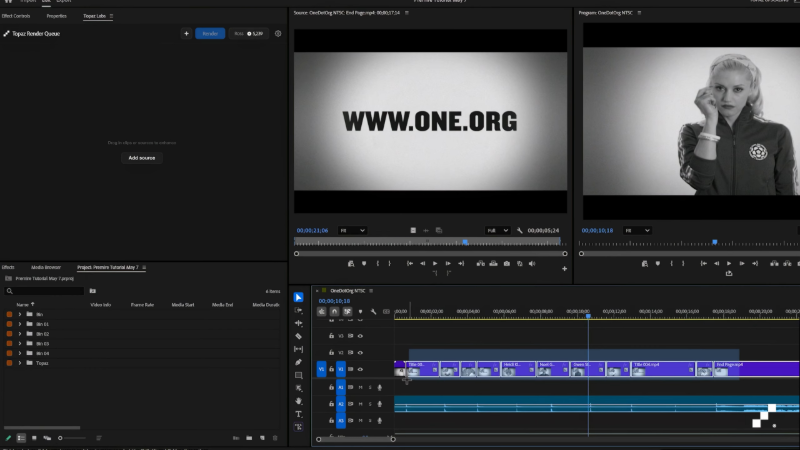Toggle the A3 track target
The width and height of the screenshot is (800, 450).
point(341,421)
